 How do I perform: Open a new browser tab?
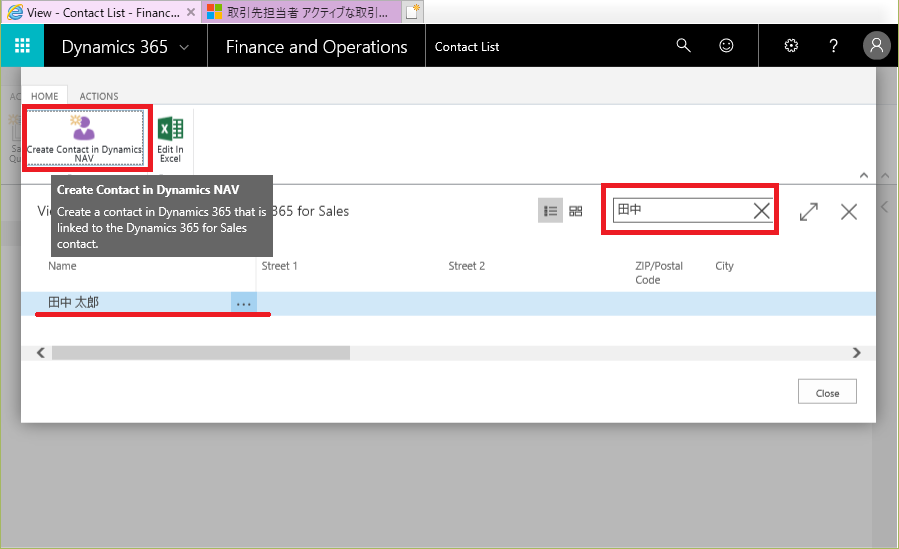[x=413, y=12]
